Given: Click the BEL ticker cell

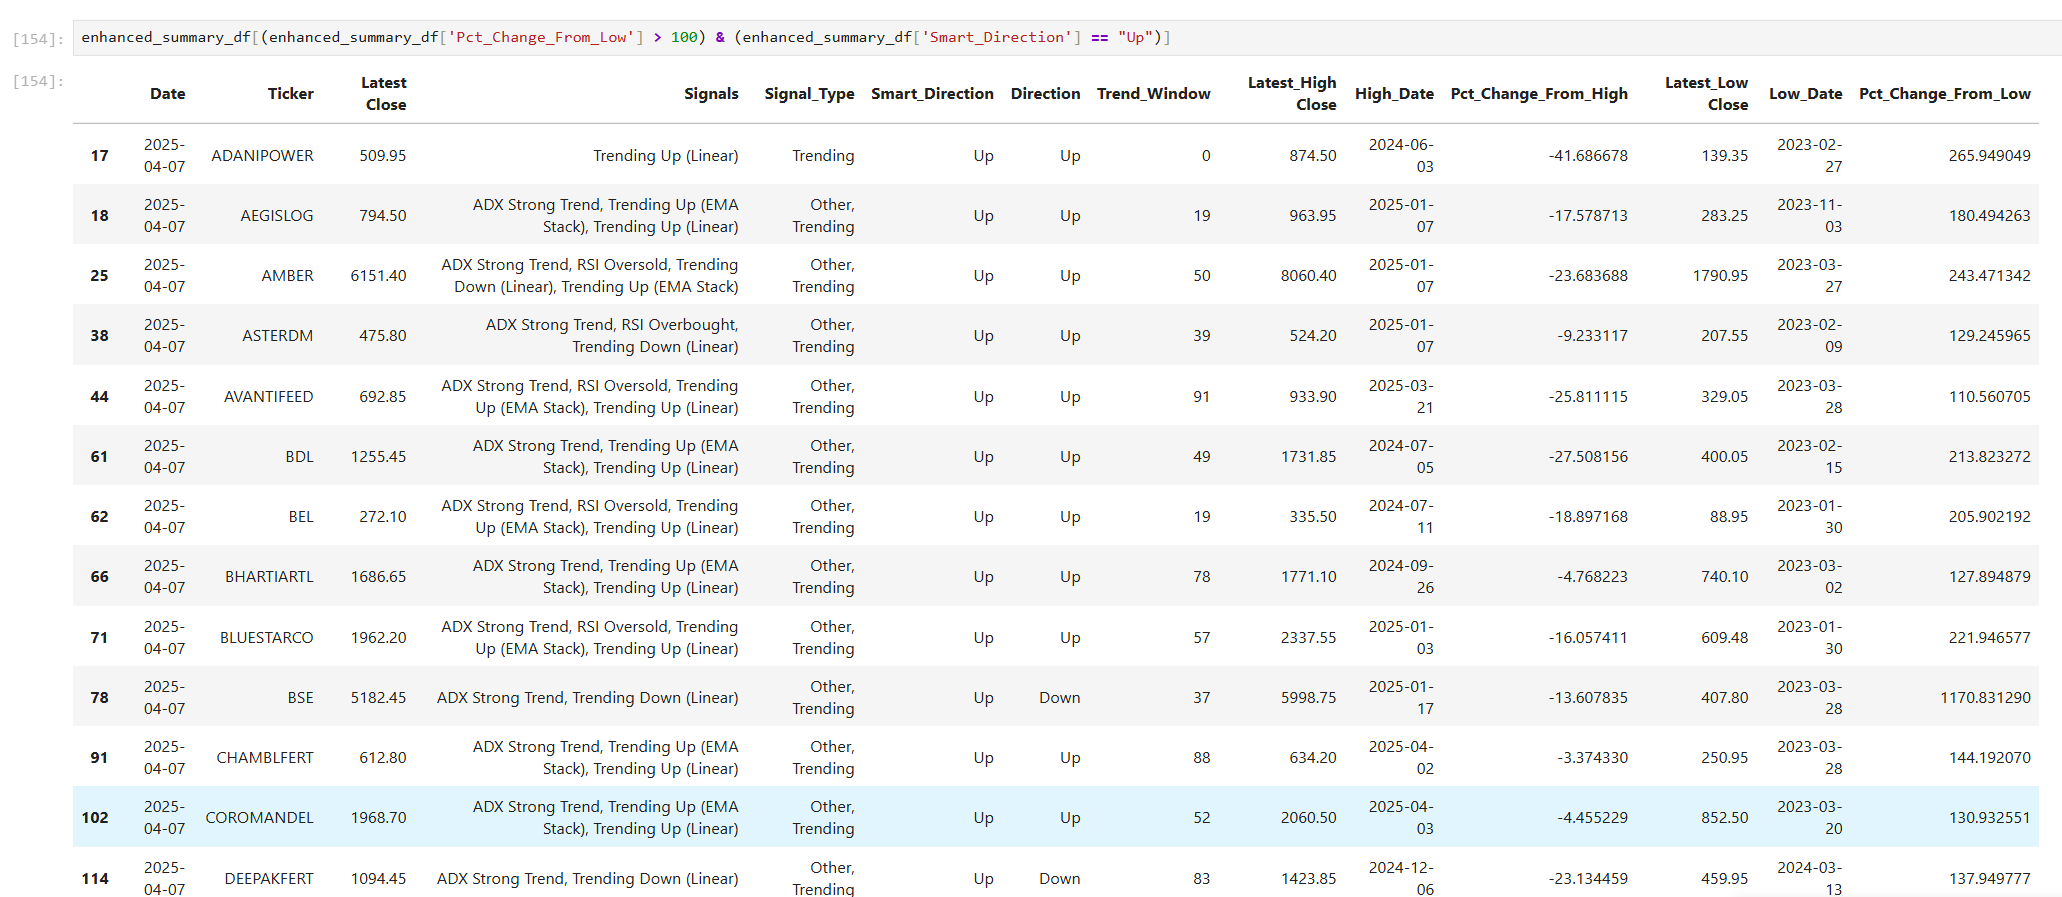Looking at the screenshot, I should 301,517.
